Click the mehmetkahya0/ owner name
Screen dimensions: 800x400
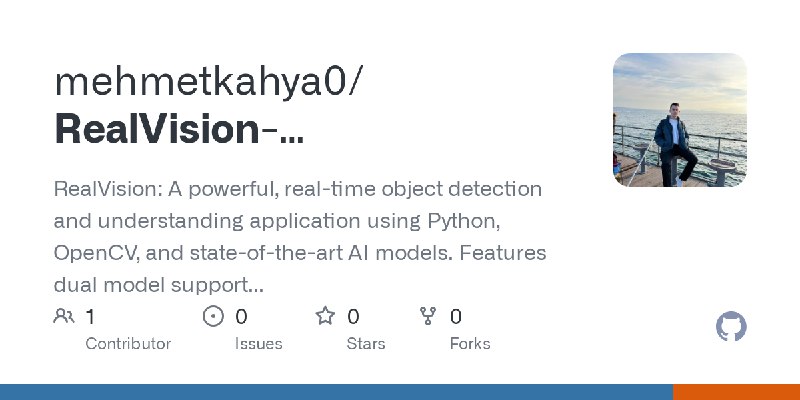click(209, 82)
